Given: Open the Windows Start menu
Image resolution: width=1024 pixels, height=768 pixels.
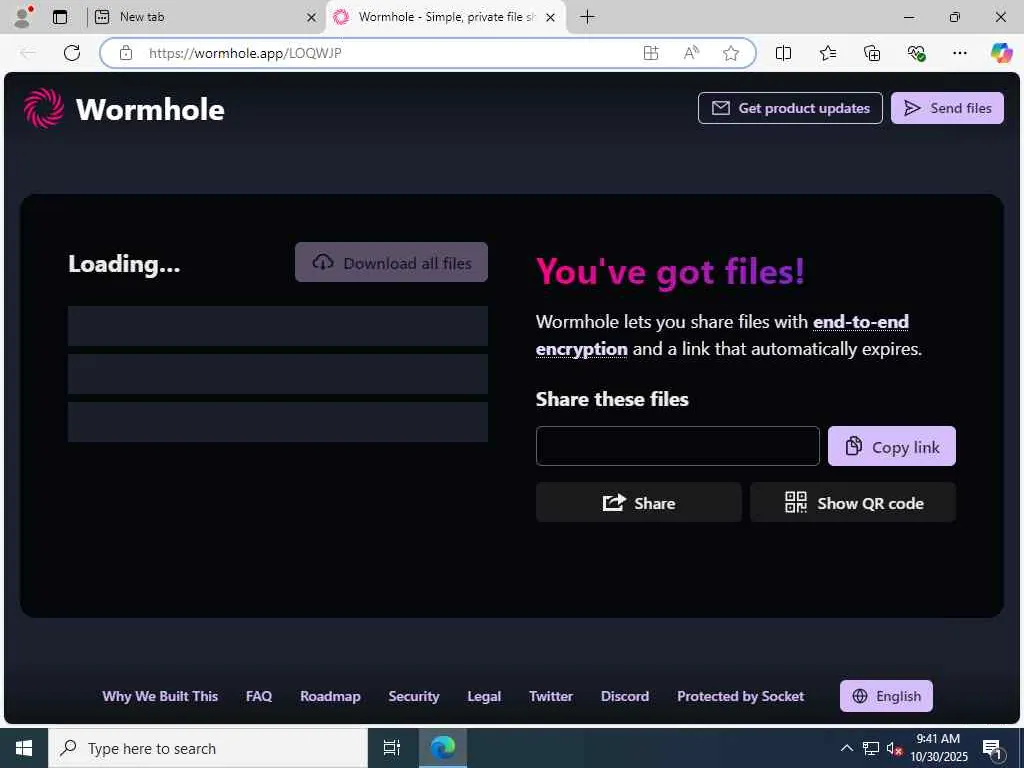Looking at the screenshot, I should click(24, 748).
